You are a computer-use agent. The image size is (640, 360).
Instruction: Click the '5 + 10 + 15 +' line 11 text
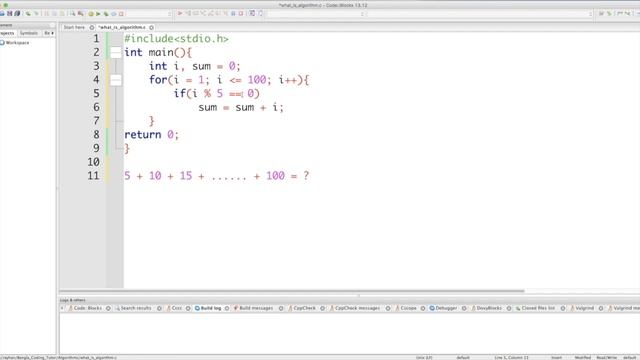[x=164, y=176]
